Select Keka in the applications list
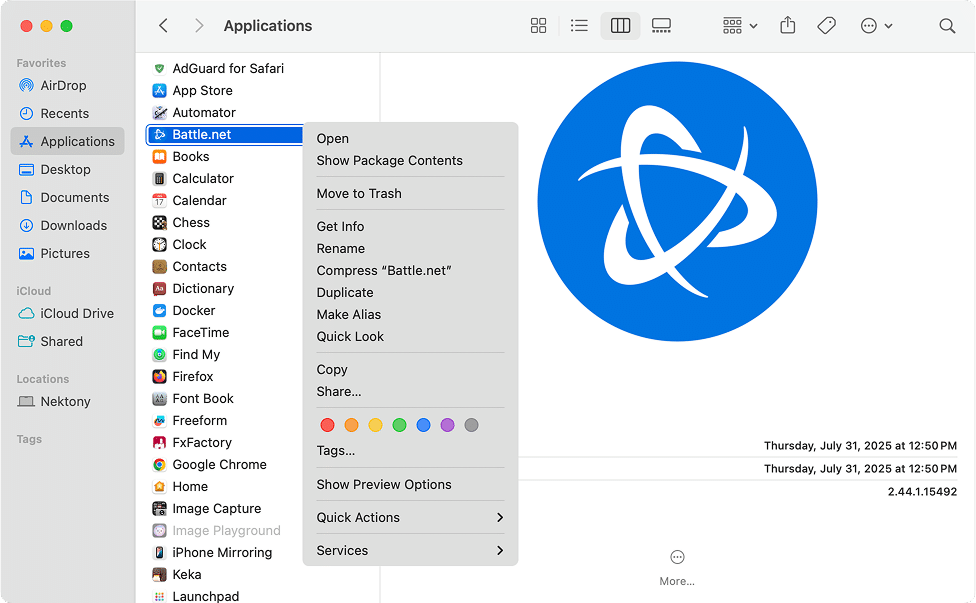Screen dimensions: 976x603 click(177, 574)
